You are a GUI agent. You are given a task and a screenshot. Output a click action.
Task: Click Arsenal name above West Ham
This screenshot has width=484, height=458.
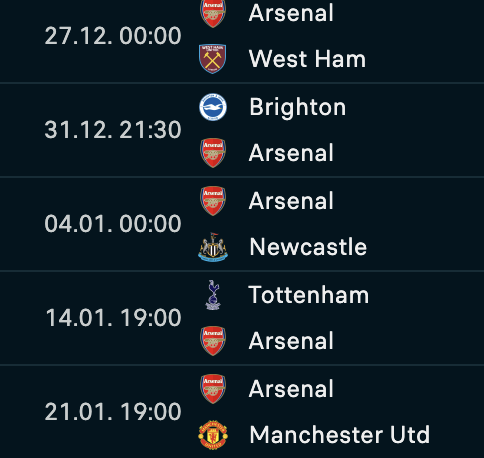[291, 13]
